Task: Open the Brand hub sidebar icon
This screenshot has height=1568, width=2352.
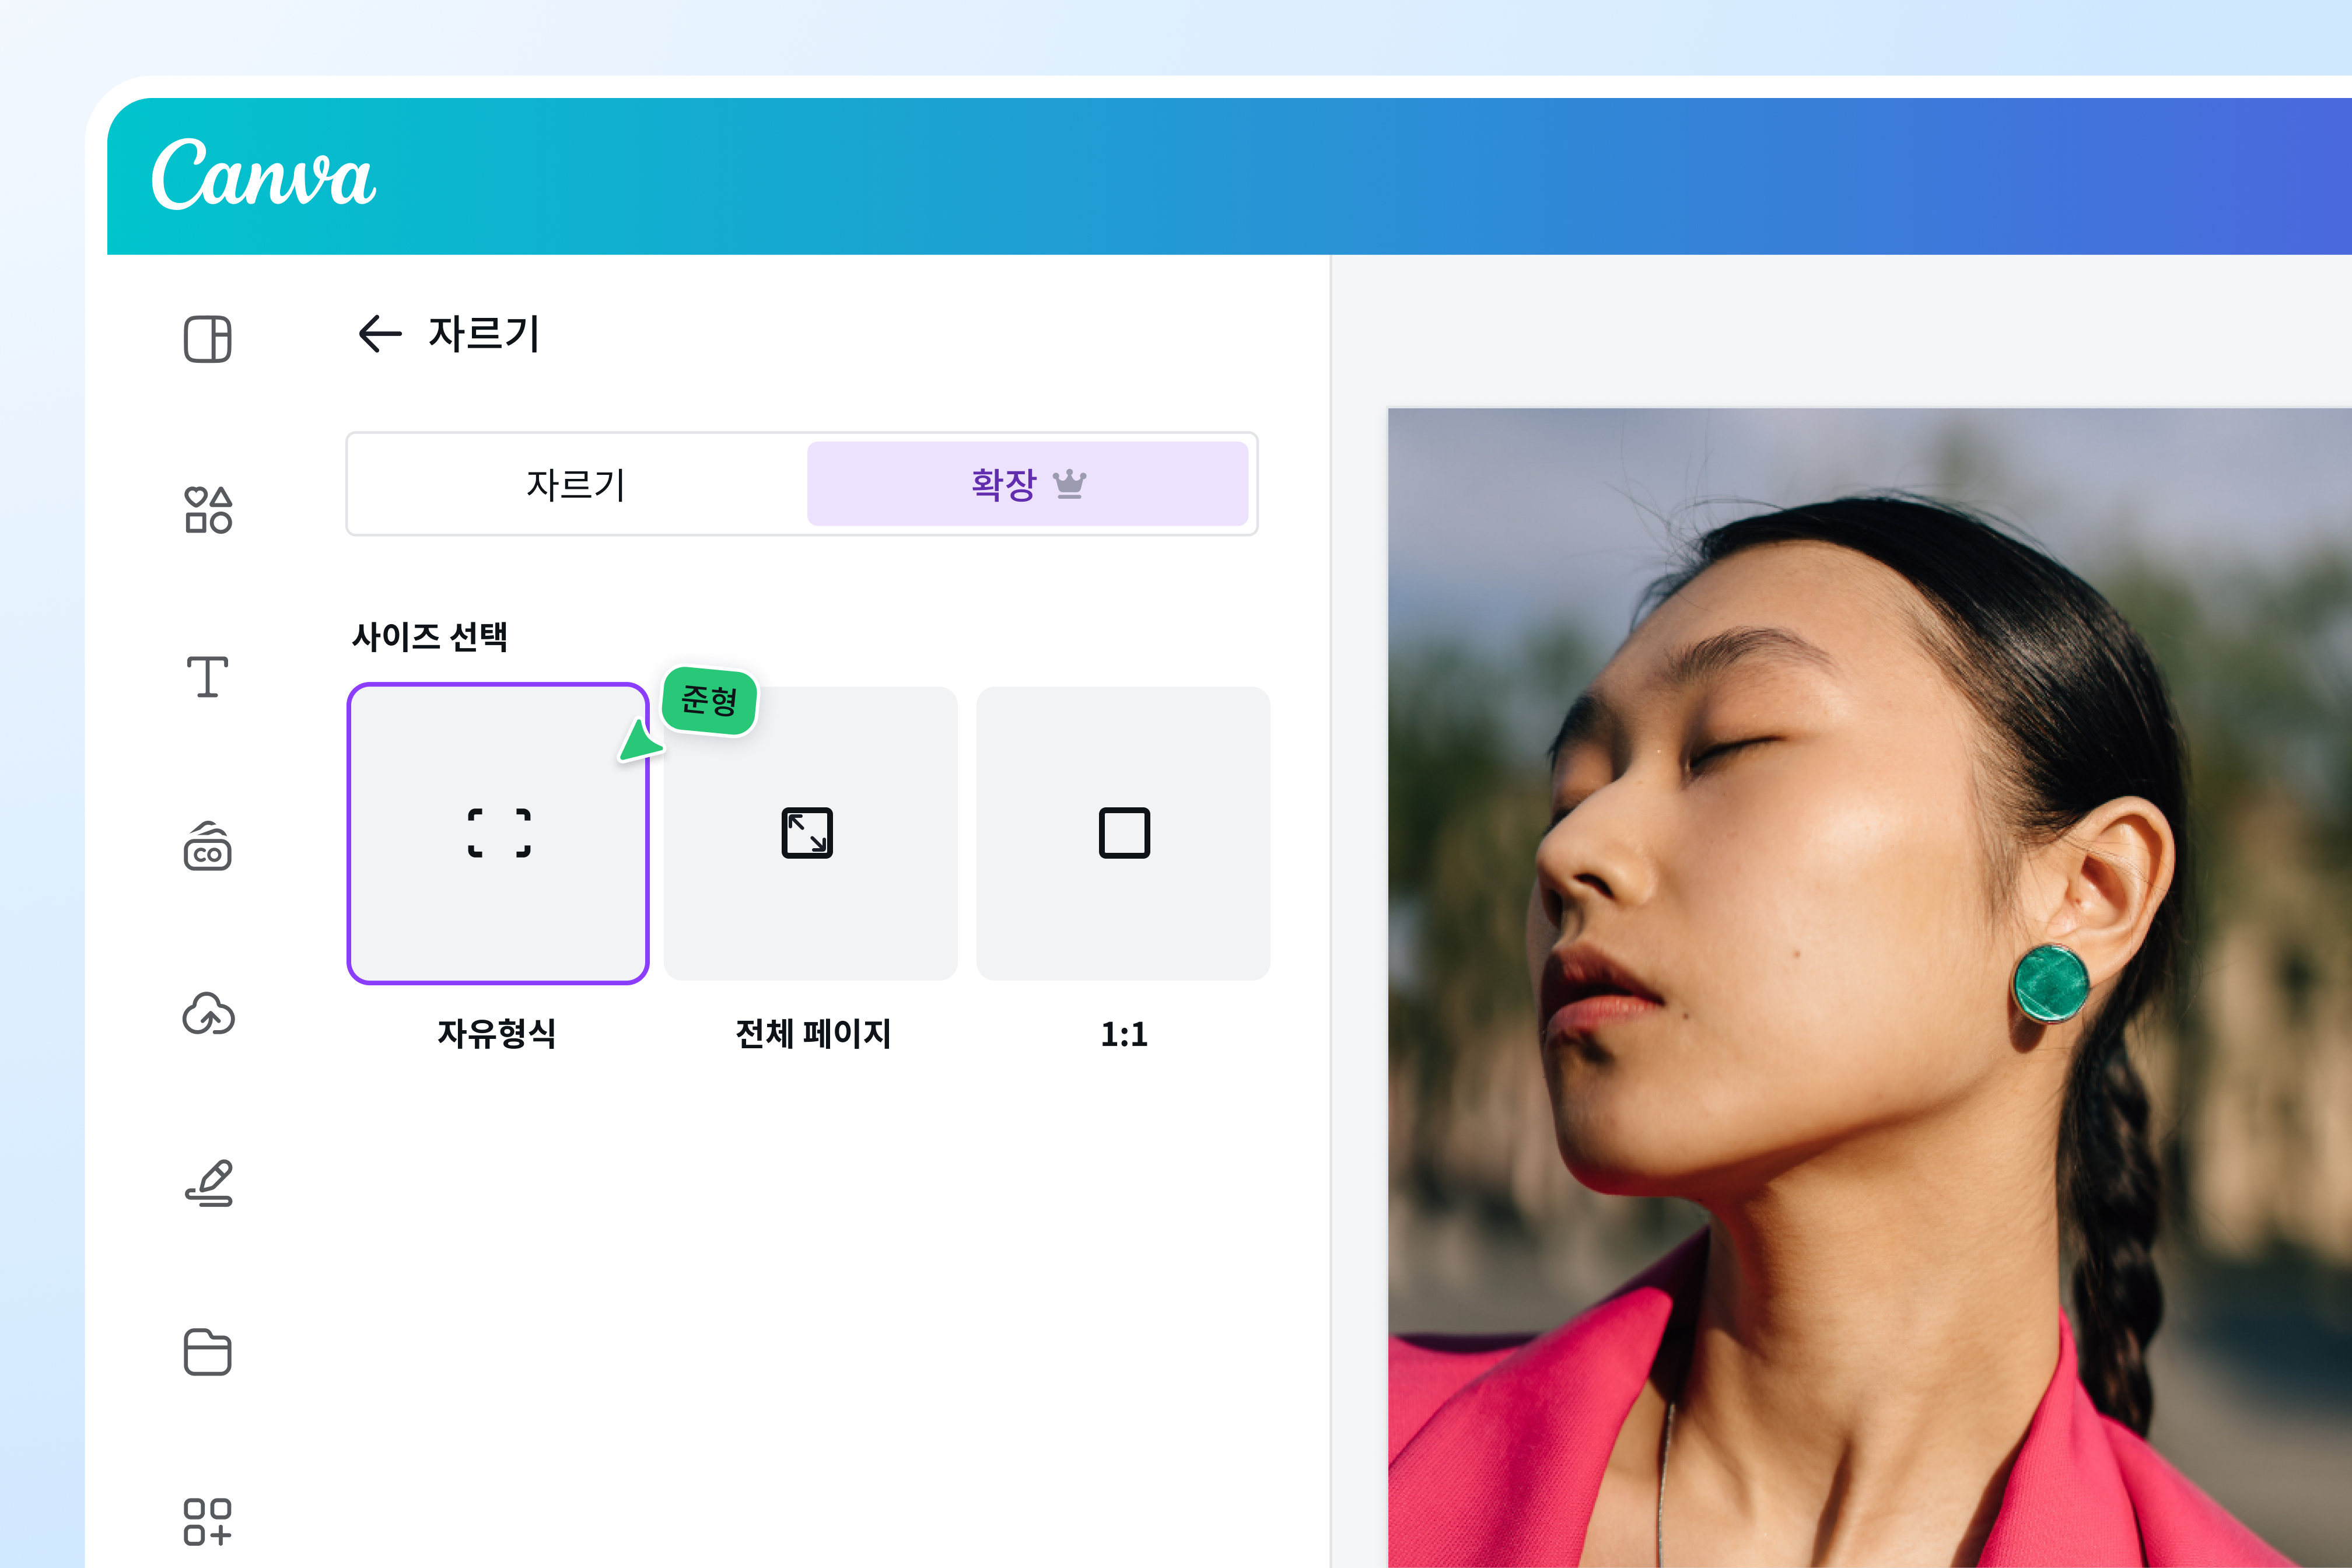Action: click(x=208, y=846)
